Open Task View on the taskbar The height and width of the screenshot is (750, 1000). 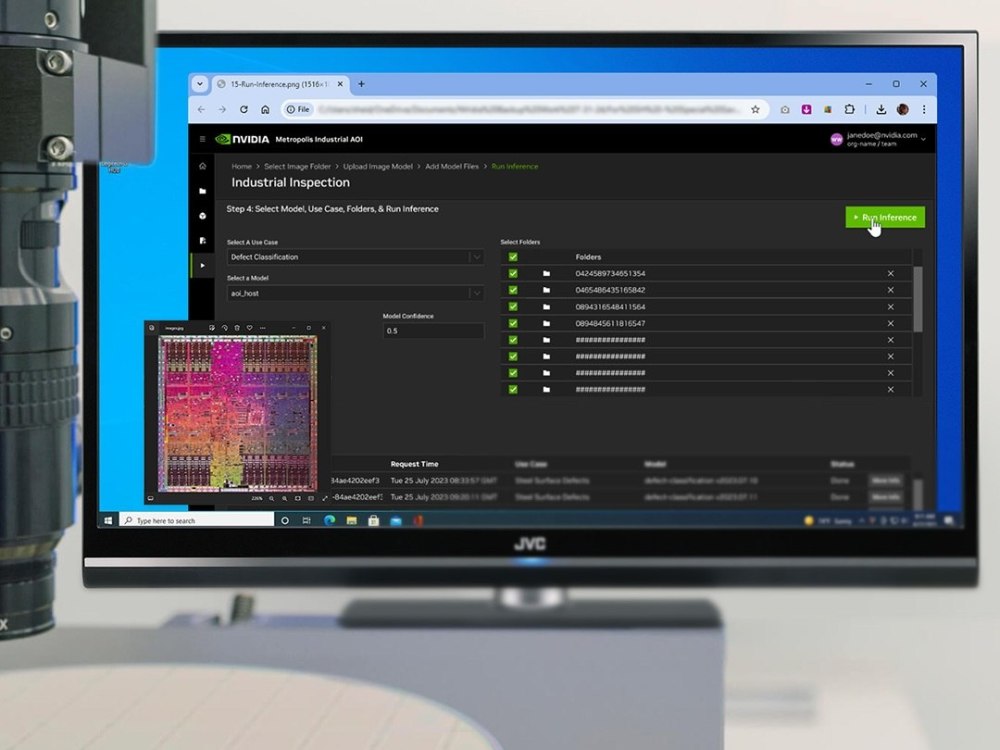[x=307, y=520]
